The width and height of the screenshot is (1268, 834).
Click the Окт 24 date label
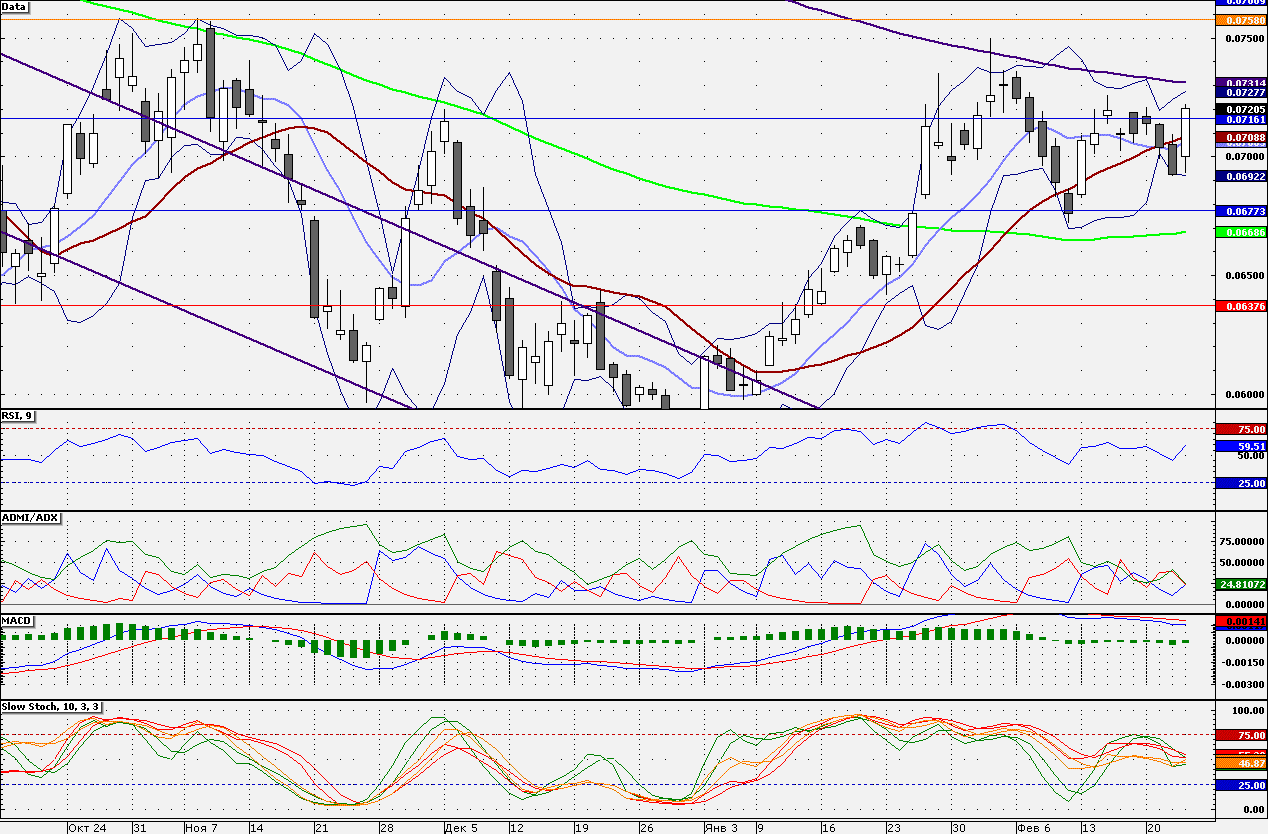[x=86, y=828]
